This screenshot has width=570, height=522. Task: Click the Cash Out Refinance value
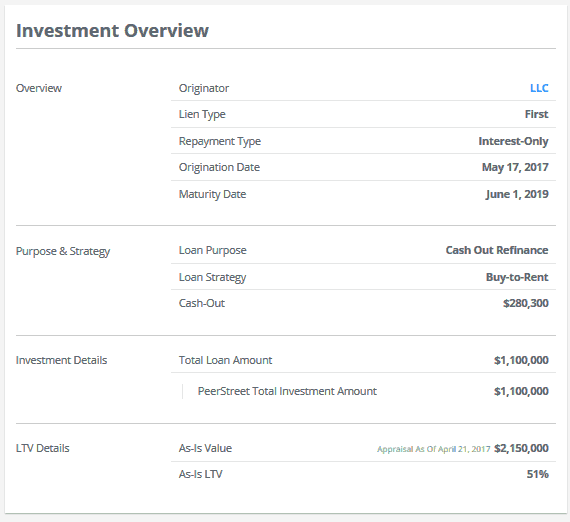[x=497, y=250]
